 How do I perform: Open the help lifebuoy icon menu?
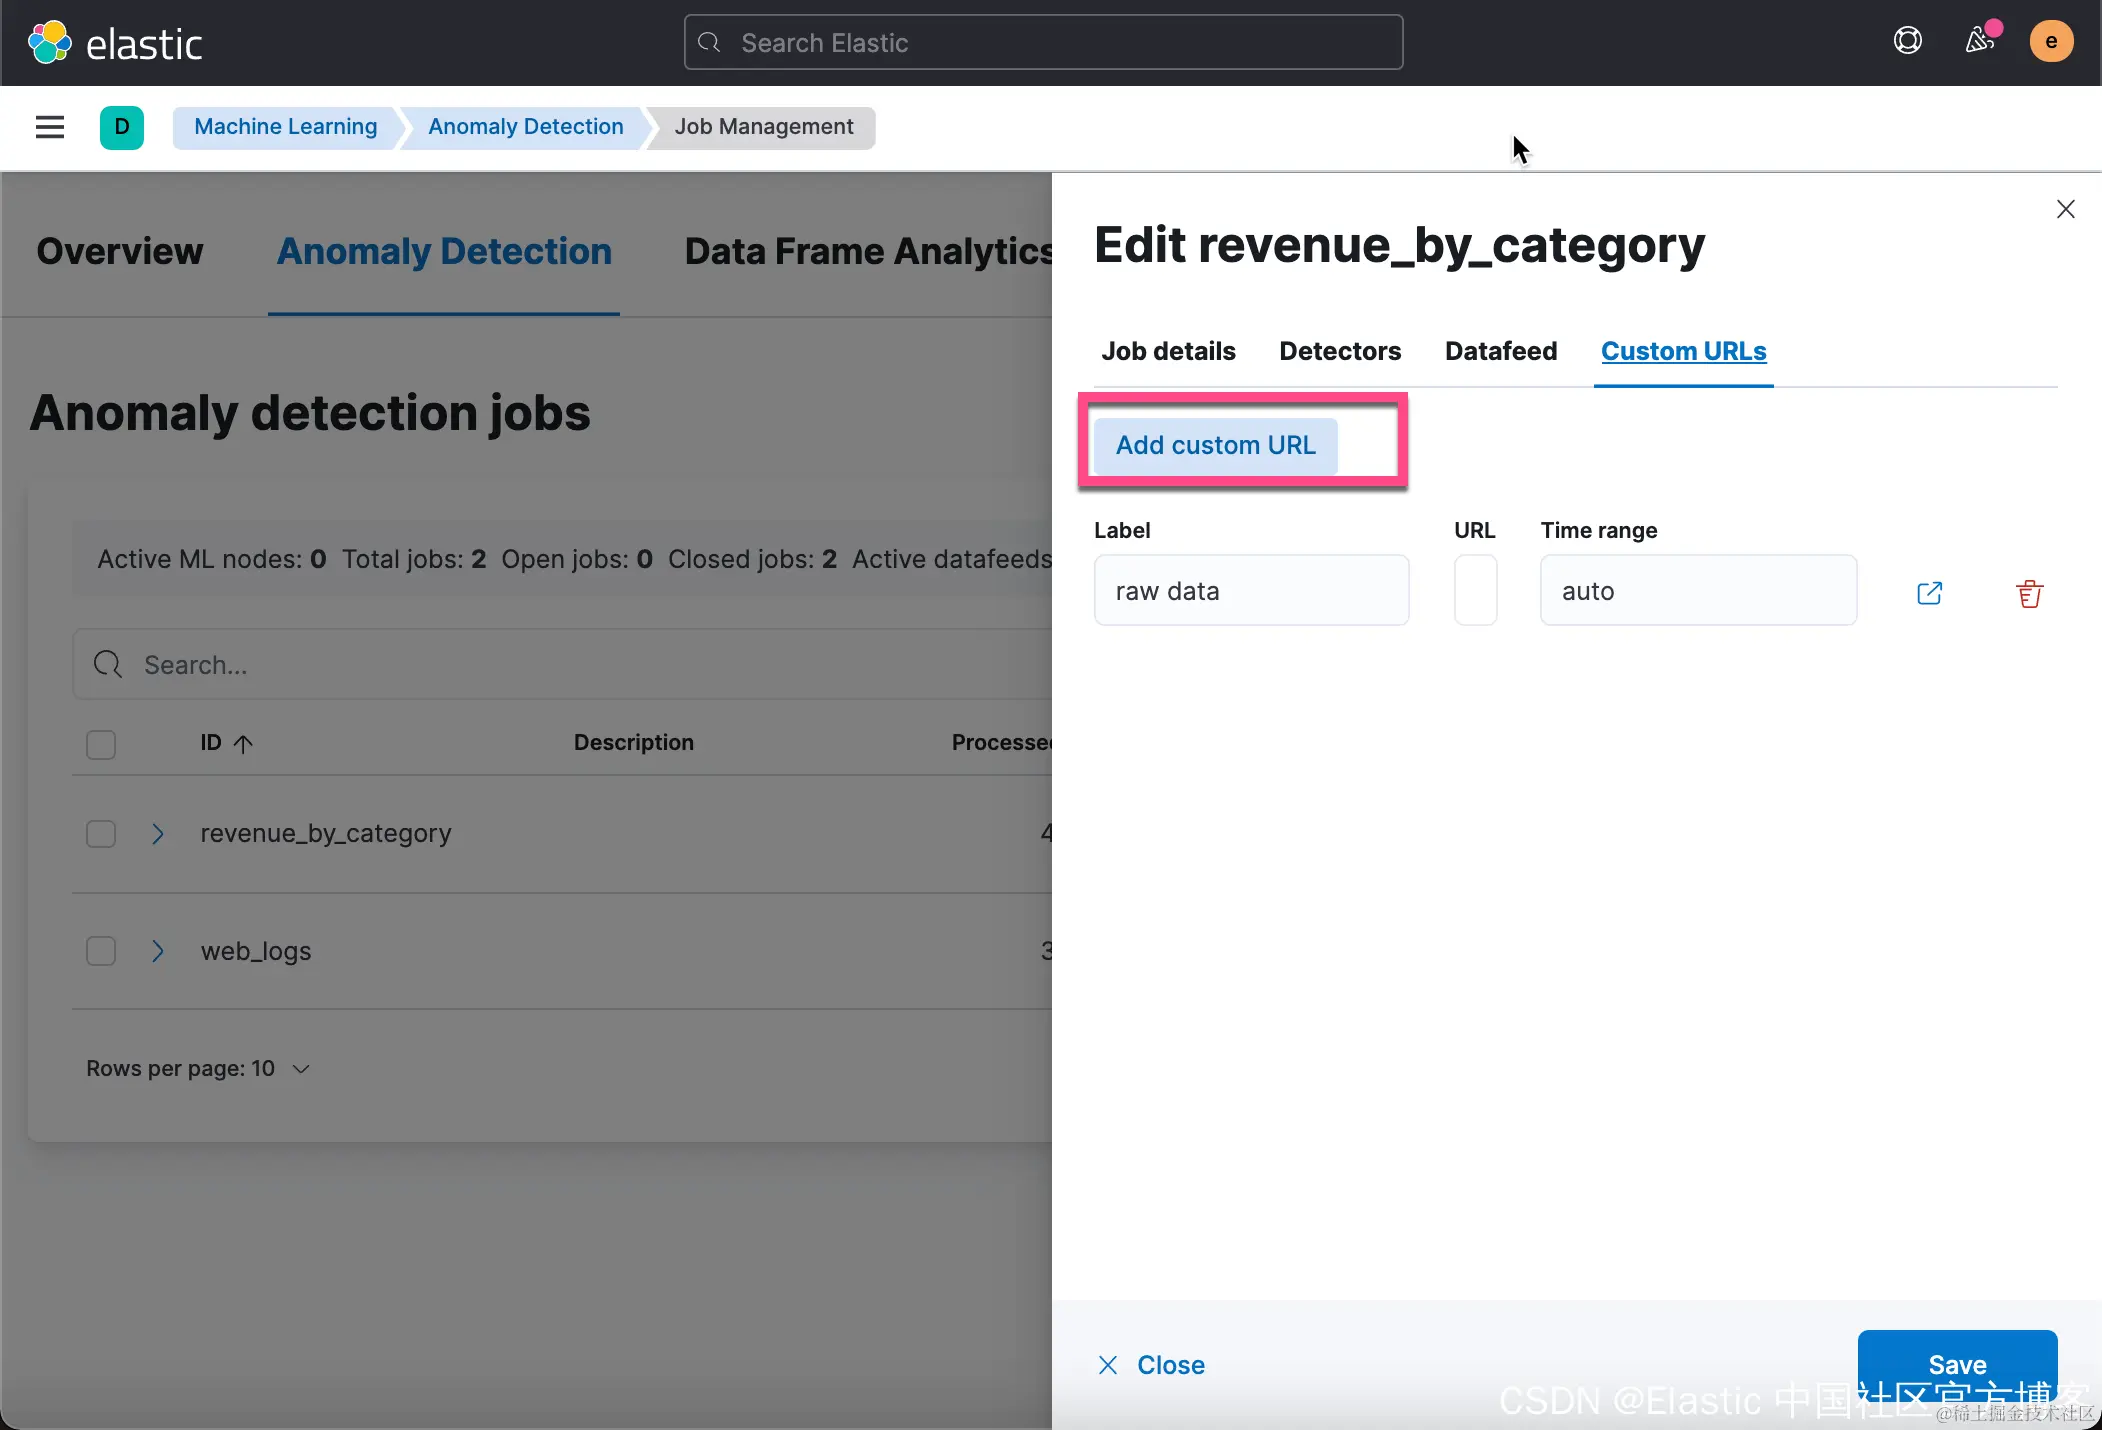coord(1907,41)
